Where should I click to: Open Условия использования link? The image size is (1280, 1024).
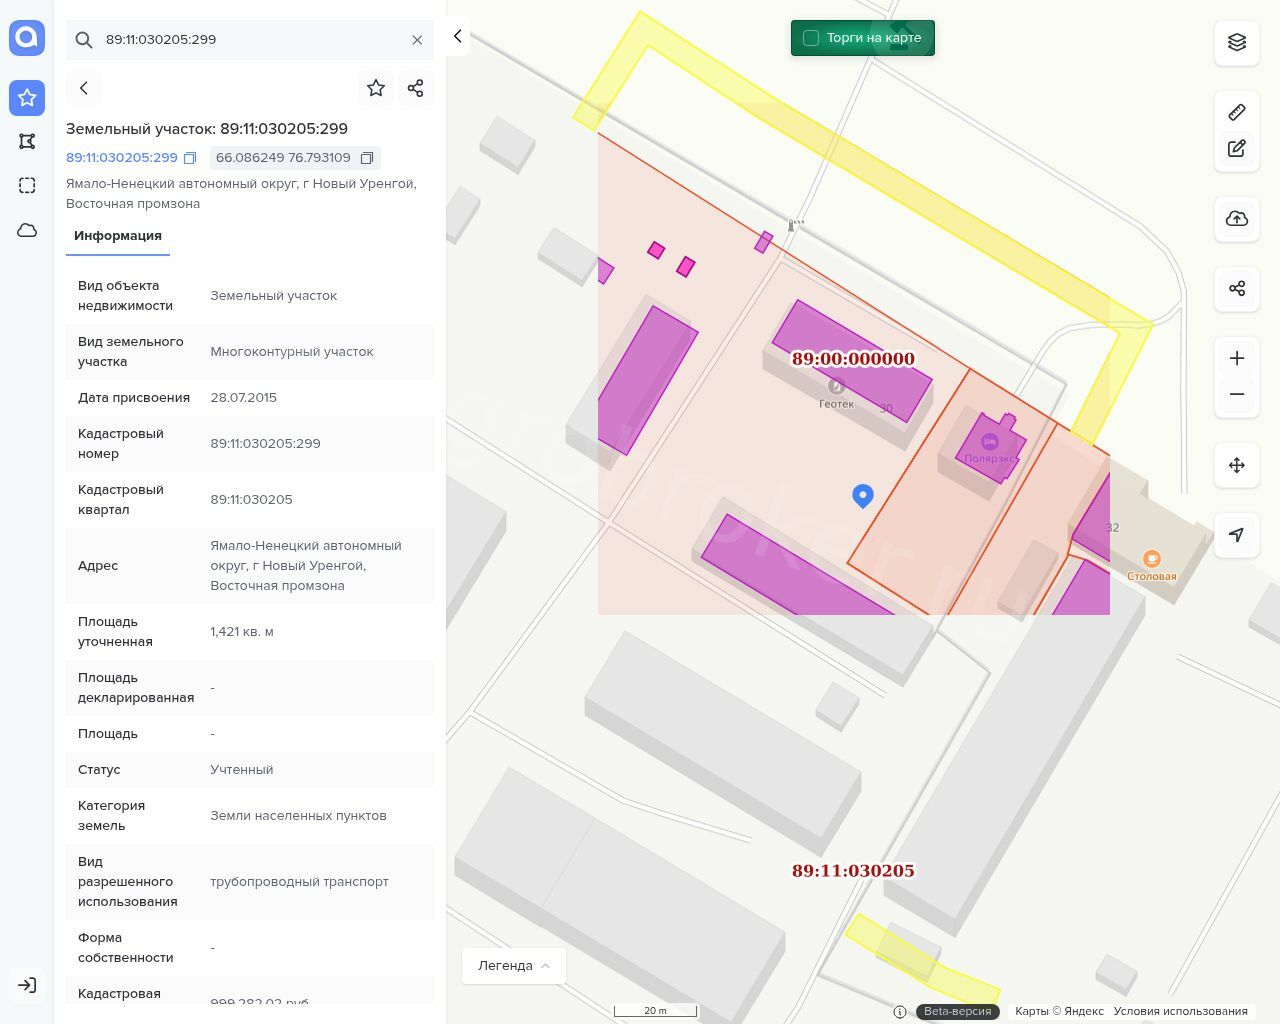click(1180, 1011)
